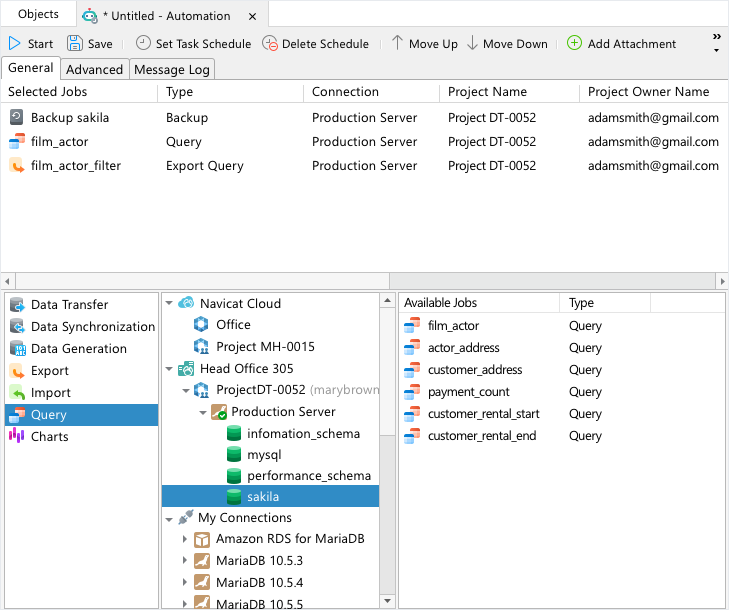The height and width of the screenshot is (610, 729).
Task: Expand the MariaDB 10.5.3 node
Action: (185, 560)
